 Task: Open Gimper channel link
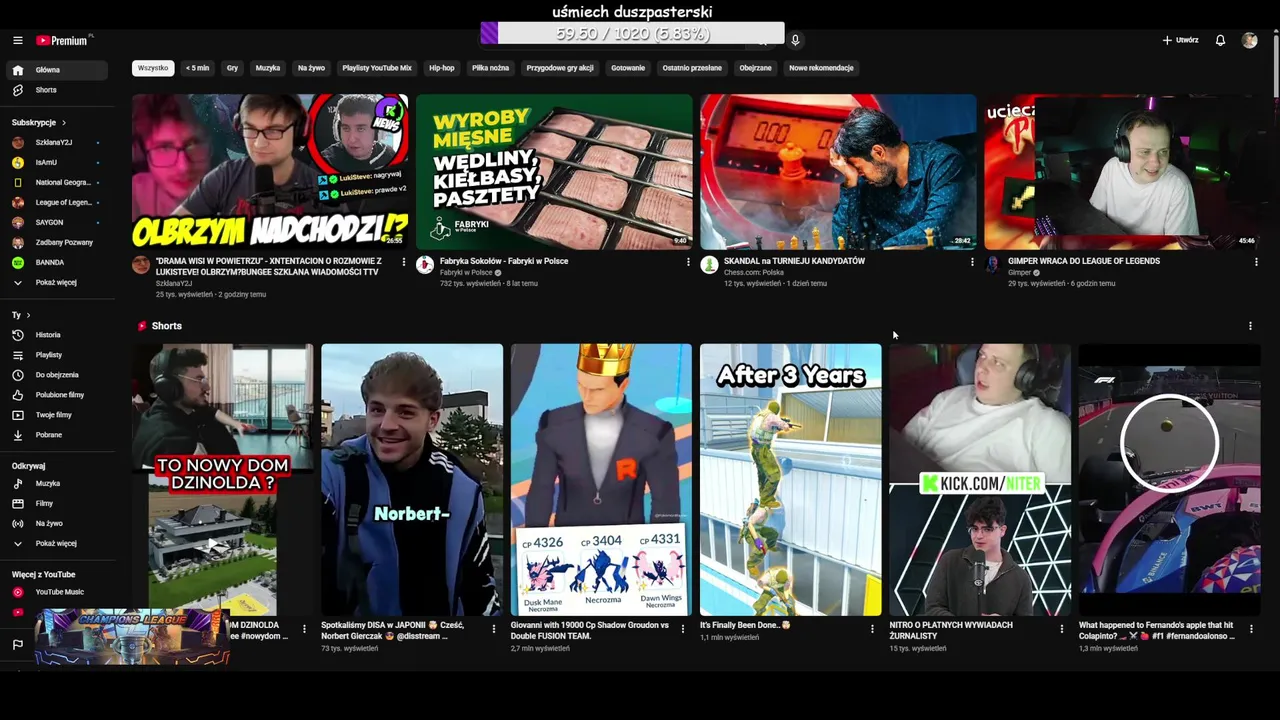coord(1019,273)
